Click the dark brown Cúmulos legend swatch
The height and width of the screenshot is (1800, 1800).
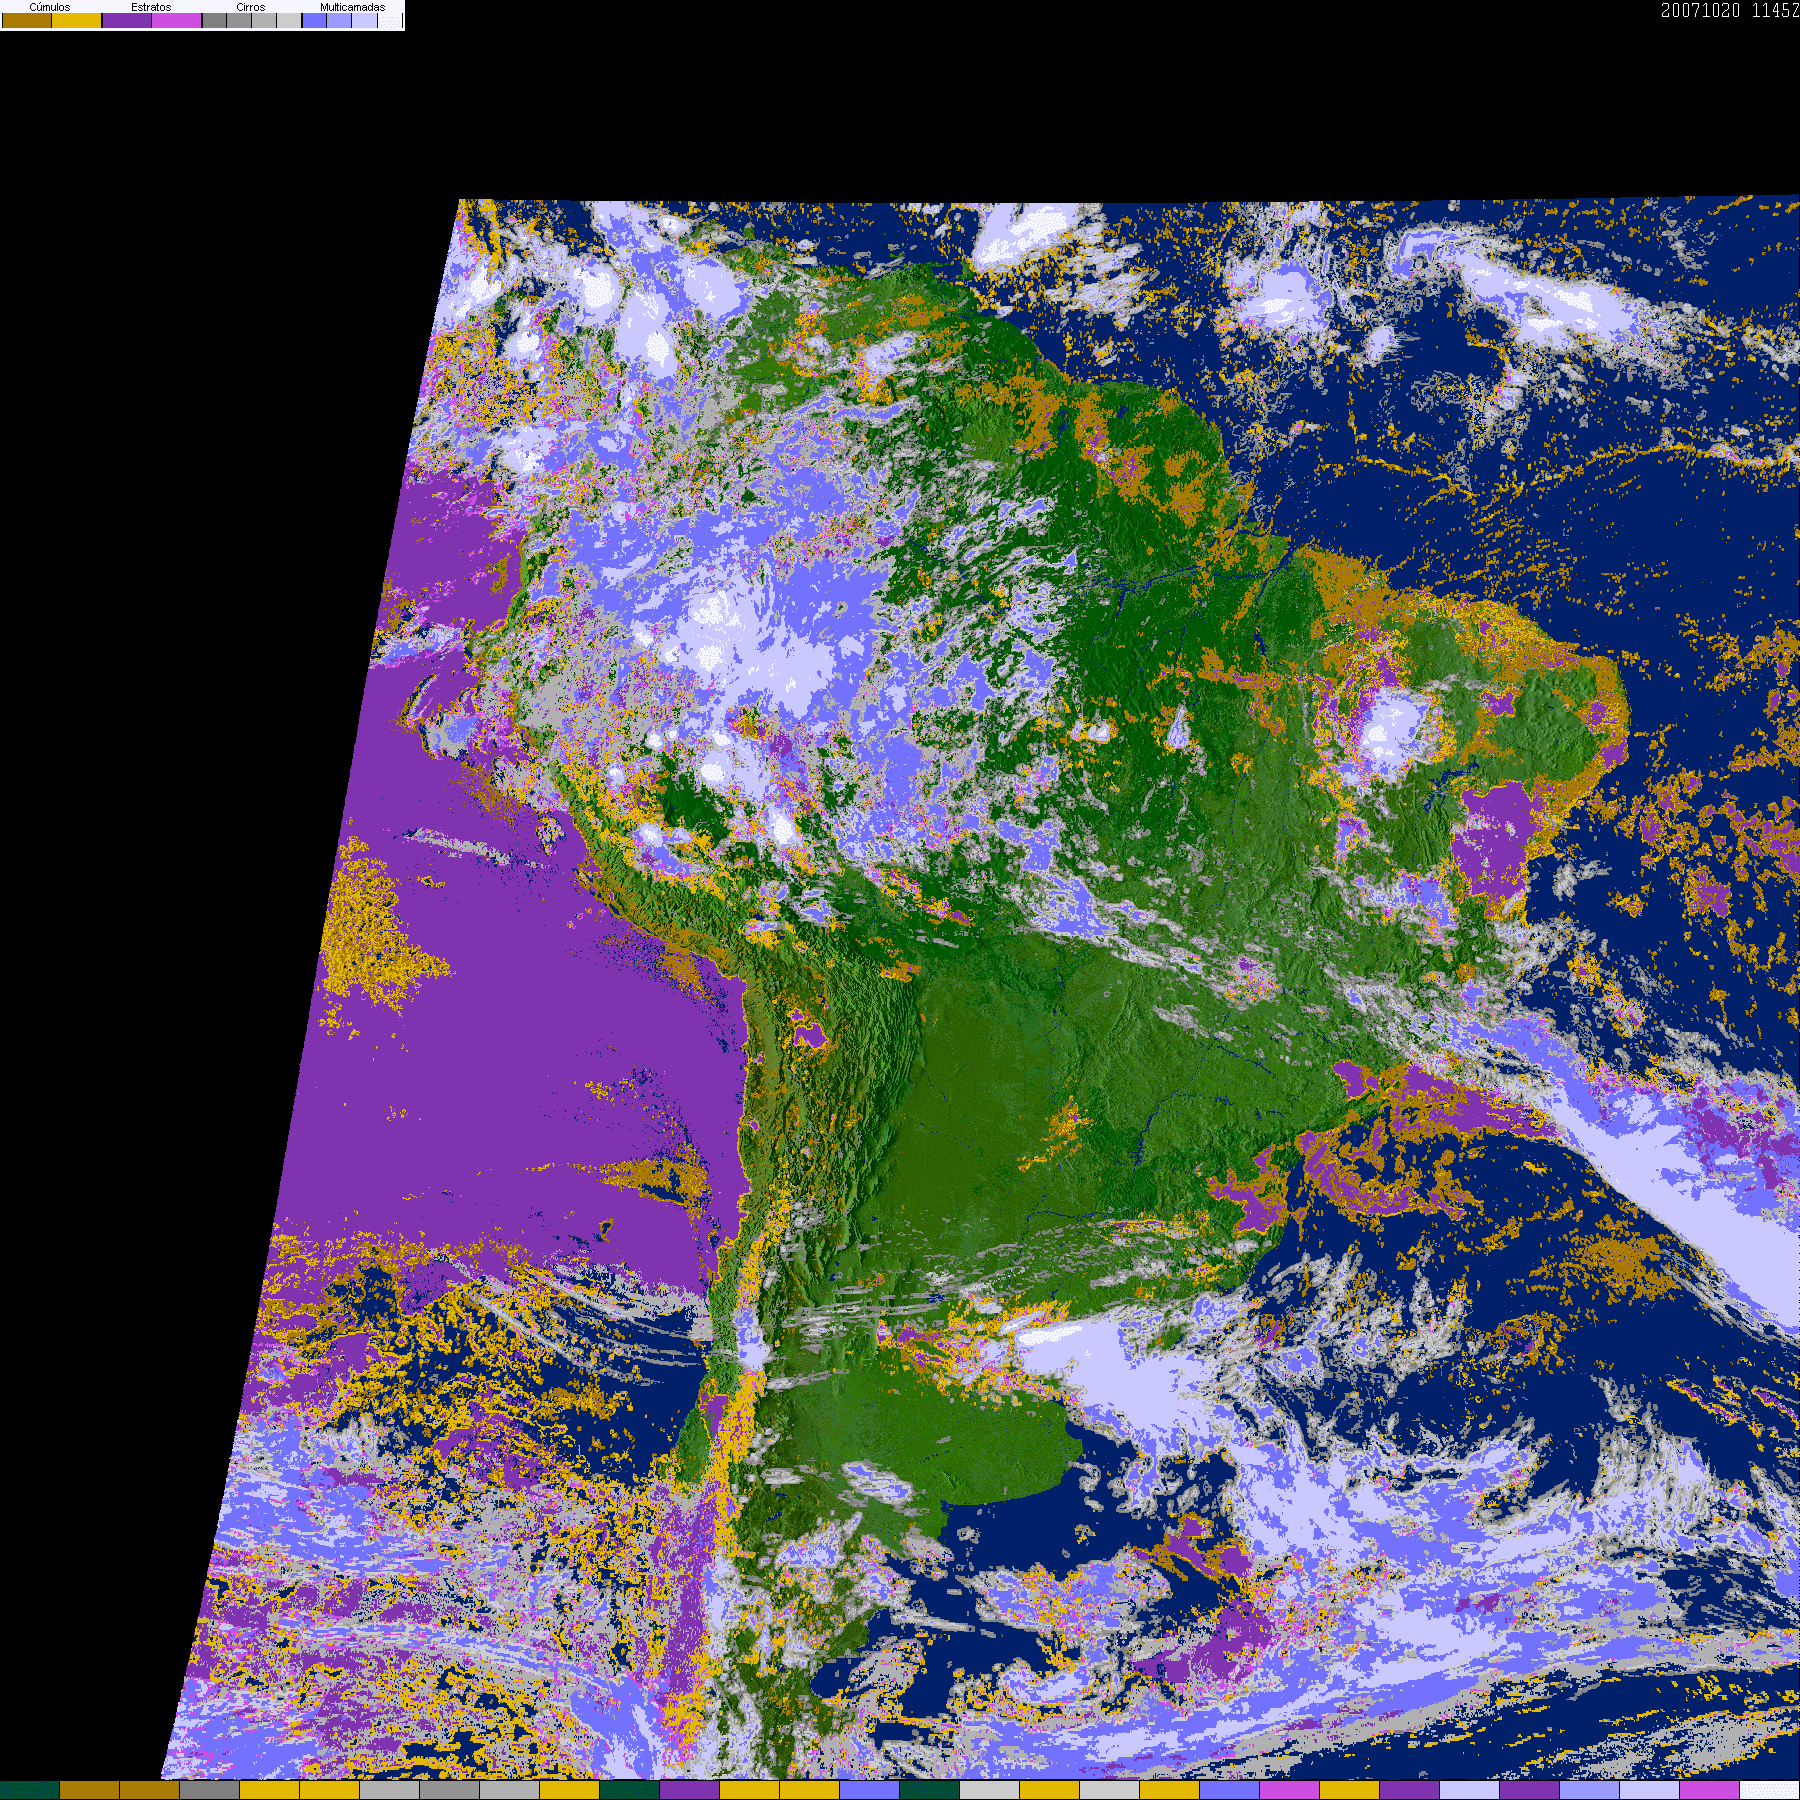[27, 20]
